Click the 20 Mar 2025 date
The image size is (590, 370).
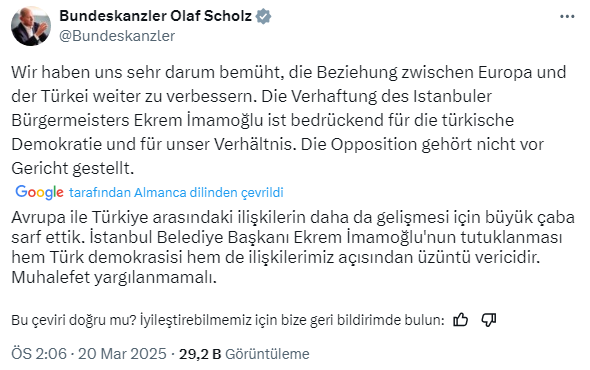(122, 354)
